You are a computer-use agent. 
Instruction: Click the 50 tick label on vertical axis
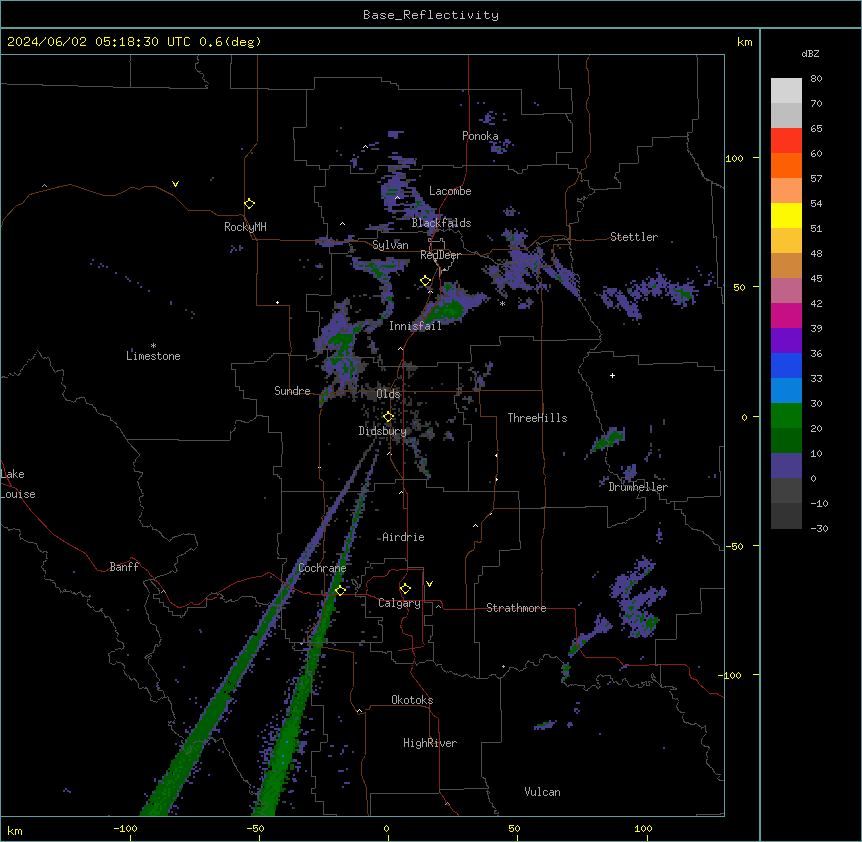pos(739,287)
